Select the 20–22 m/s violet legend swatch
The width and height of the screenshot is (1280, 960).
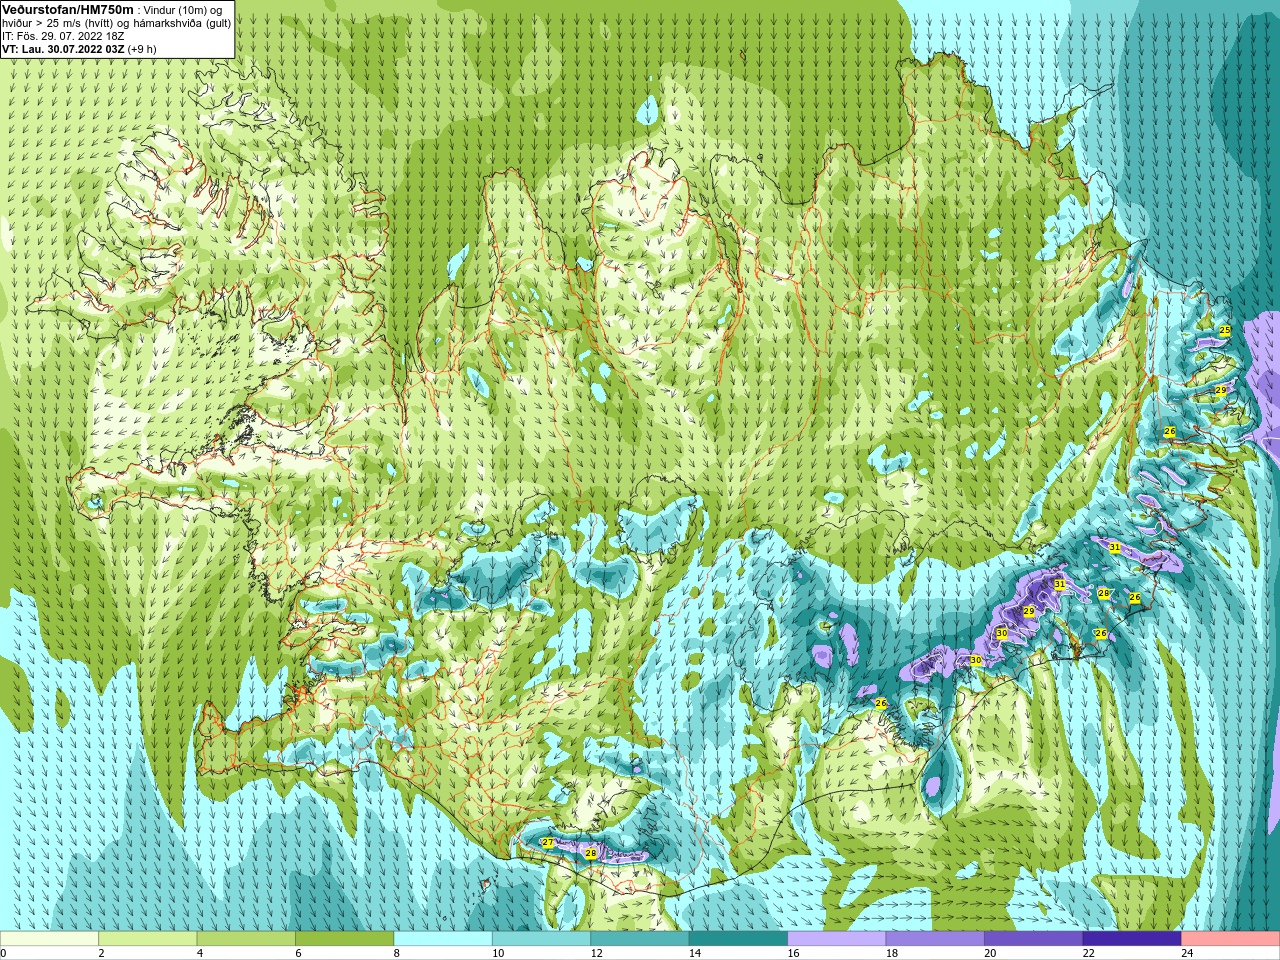coord(1034,939)
